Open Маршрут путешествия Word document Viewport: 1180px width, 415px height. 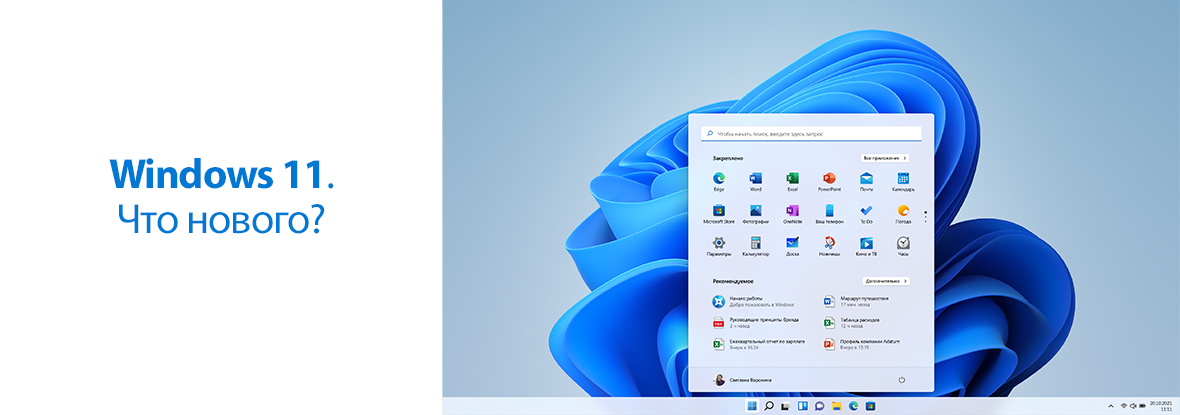click(x=856, y=301)
